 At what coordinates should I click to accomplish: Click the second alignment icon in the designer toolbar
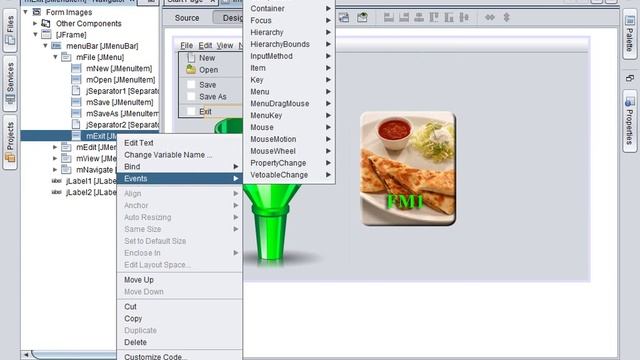[x=404, y=17]
